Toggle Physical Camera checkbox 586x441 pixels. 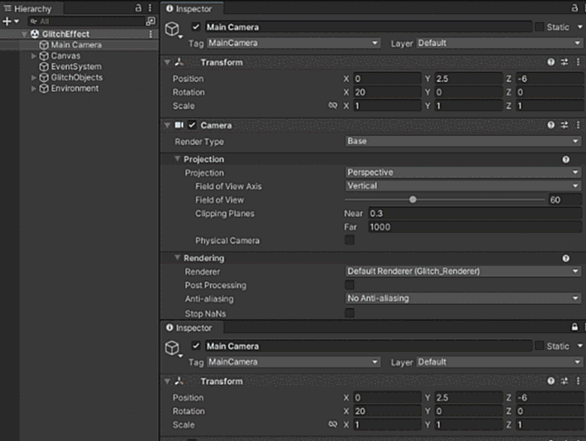click(x=349, y=240)
